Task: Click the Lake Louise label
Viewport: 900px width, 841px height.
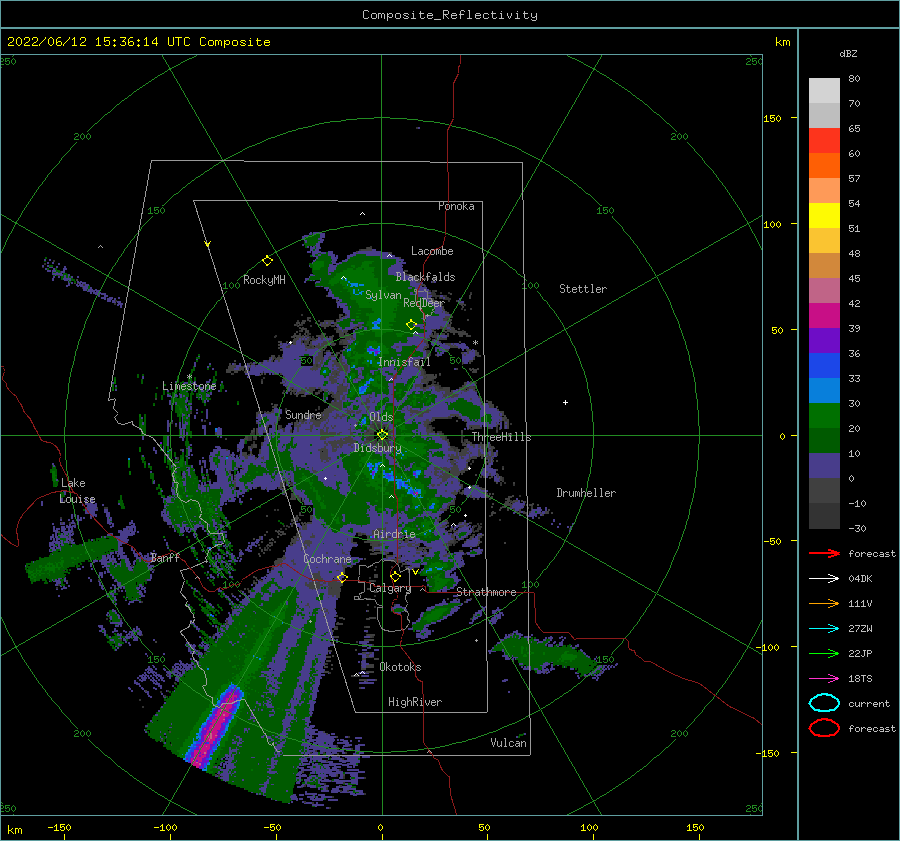Action: click(x=77, y=491)
